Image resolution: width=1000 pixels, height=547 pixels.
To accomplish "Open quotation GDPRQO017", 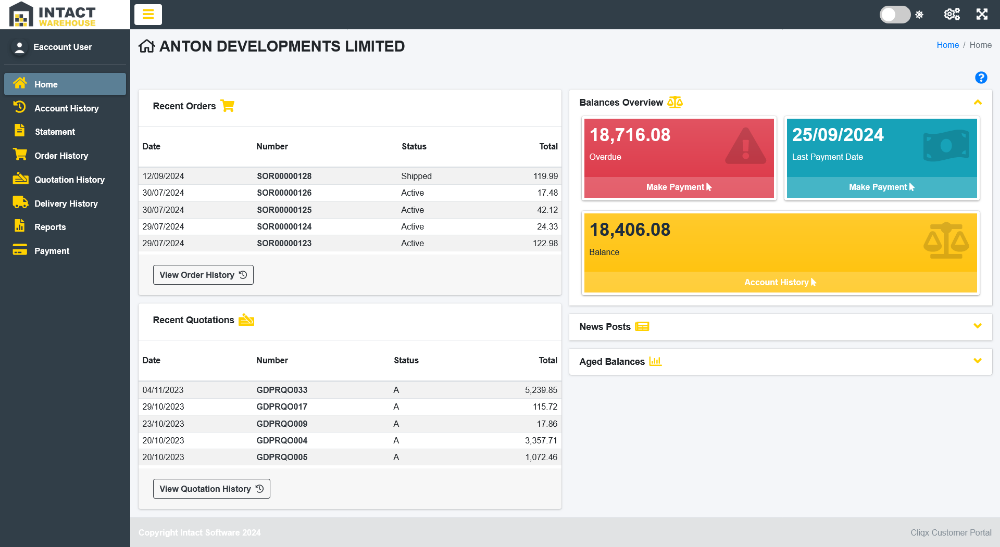I will (x=282, y=406).
